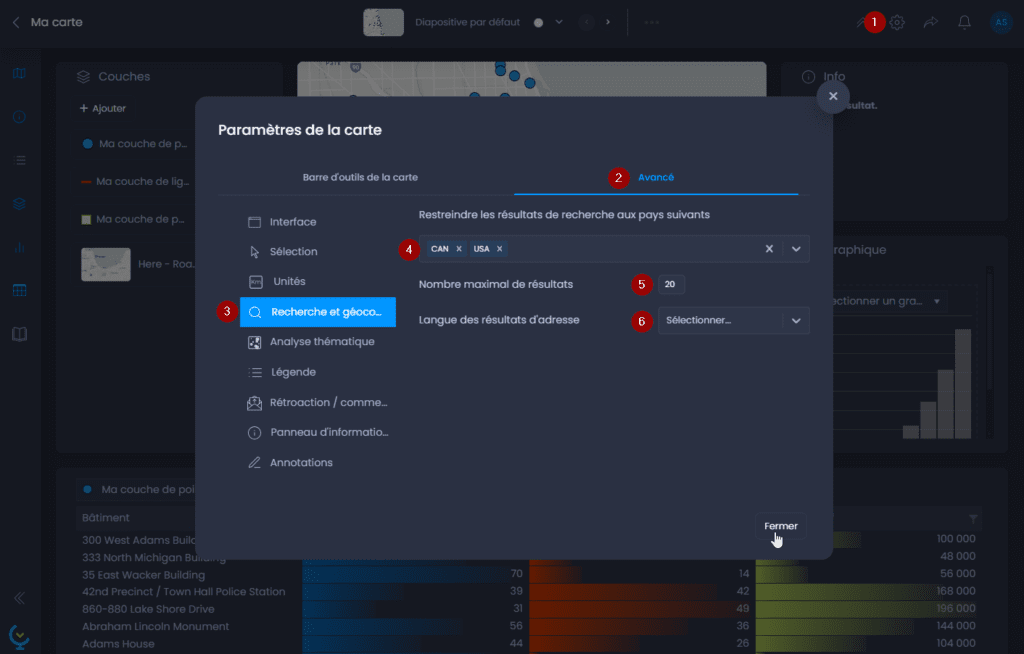Image resolution: width=1024 pixels, height=654 pixels.
Task: Select the 35 East Wacker Building row
Action: tap(144, 575)
